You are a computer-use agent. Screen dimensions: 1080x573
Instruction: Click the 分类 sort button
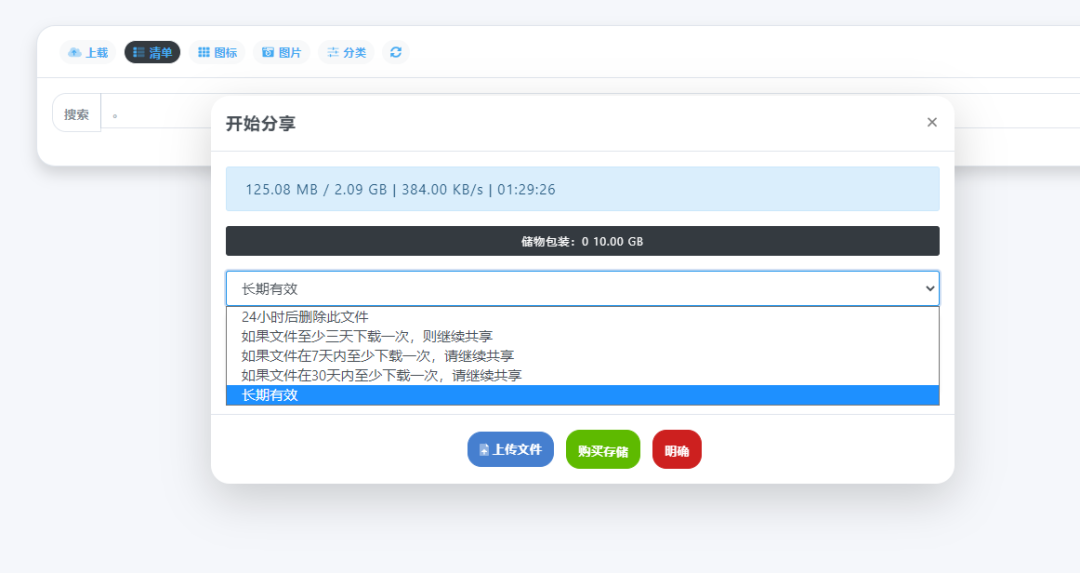346,52
